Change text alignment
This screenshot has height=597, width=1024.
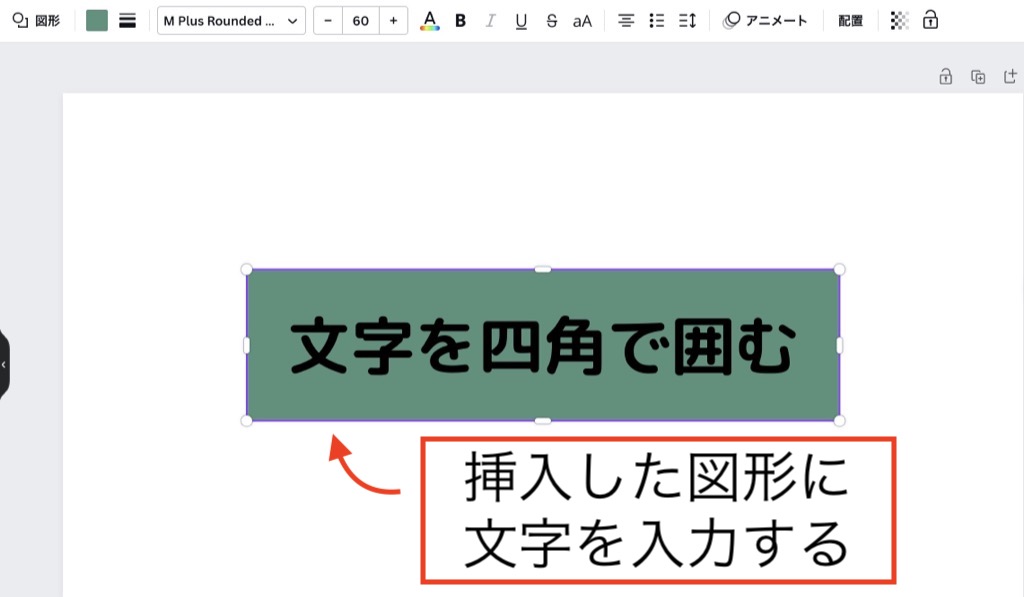(x=626, y=21)
